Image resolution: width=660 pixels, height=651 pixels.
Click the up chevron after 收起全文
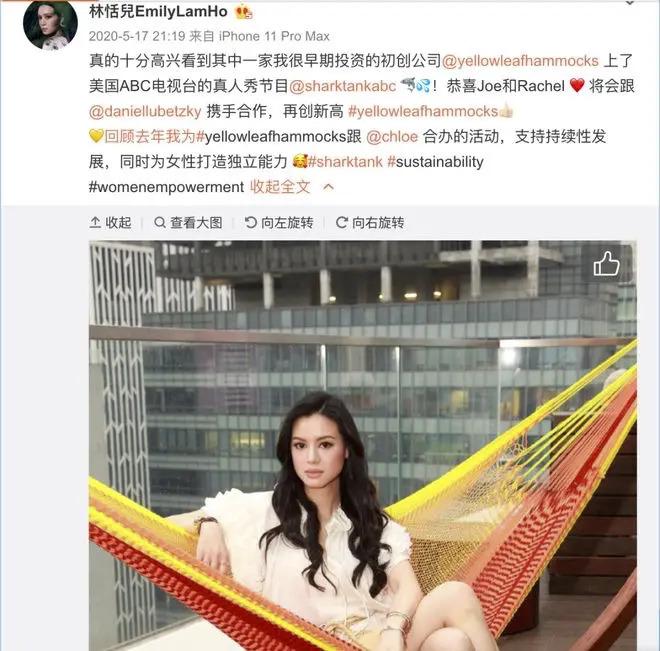328,187
